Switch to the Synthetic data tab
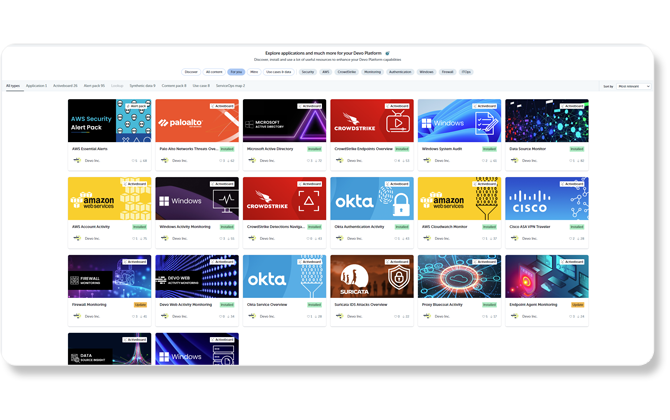 (143, 86)
